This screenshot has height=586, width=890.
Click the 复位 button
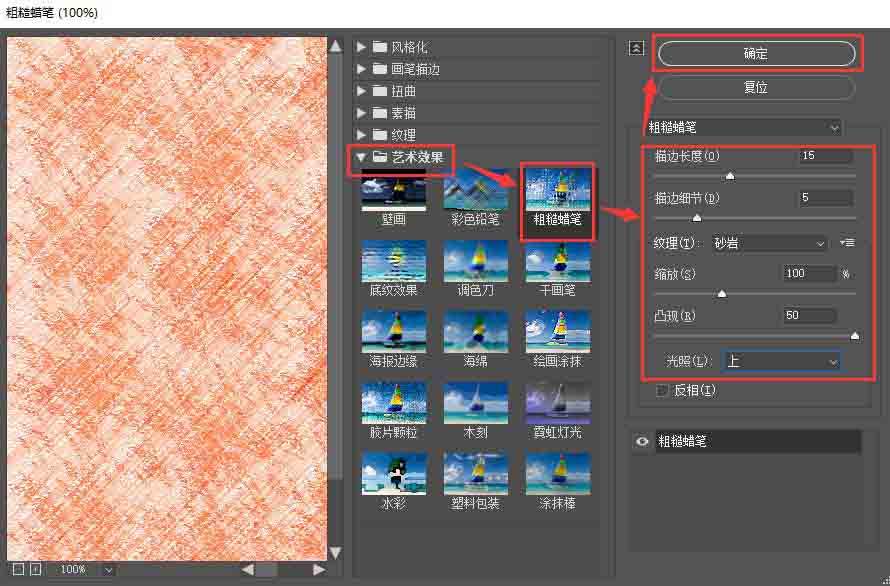[756, 87]
